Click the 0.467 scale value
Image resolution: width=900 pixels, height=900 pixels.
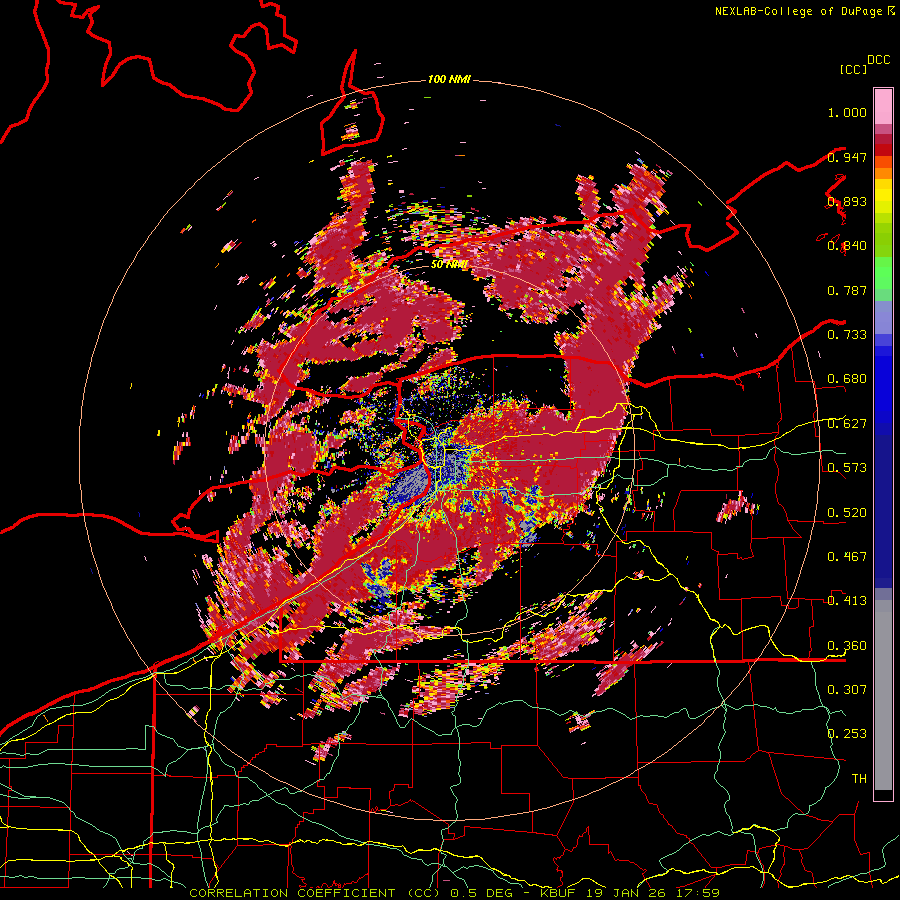click(x=847, y=557)
